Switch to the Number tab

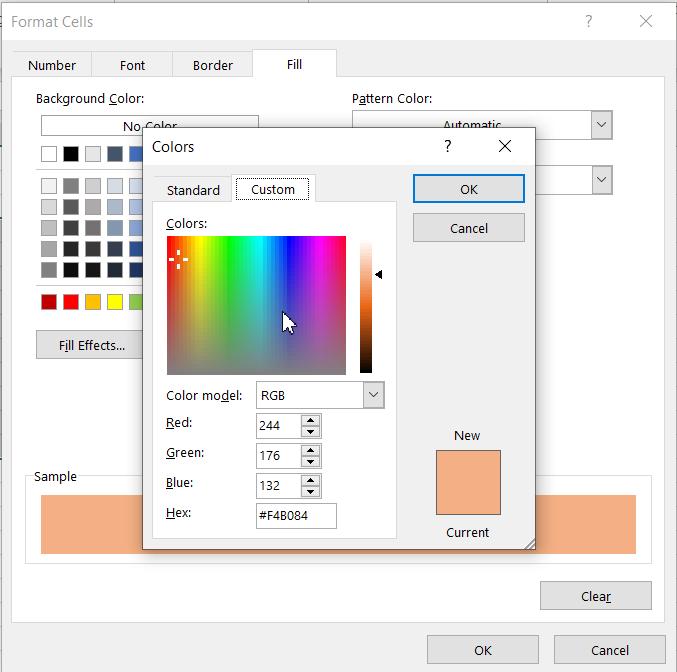pyautogui.click(x=52, y=65)
